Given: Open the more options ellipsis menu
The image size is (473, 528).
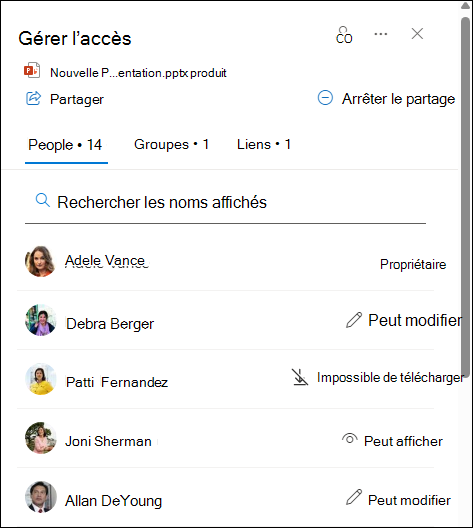Looking at the screenshot, I should point(381,34).
